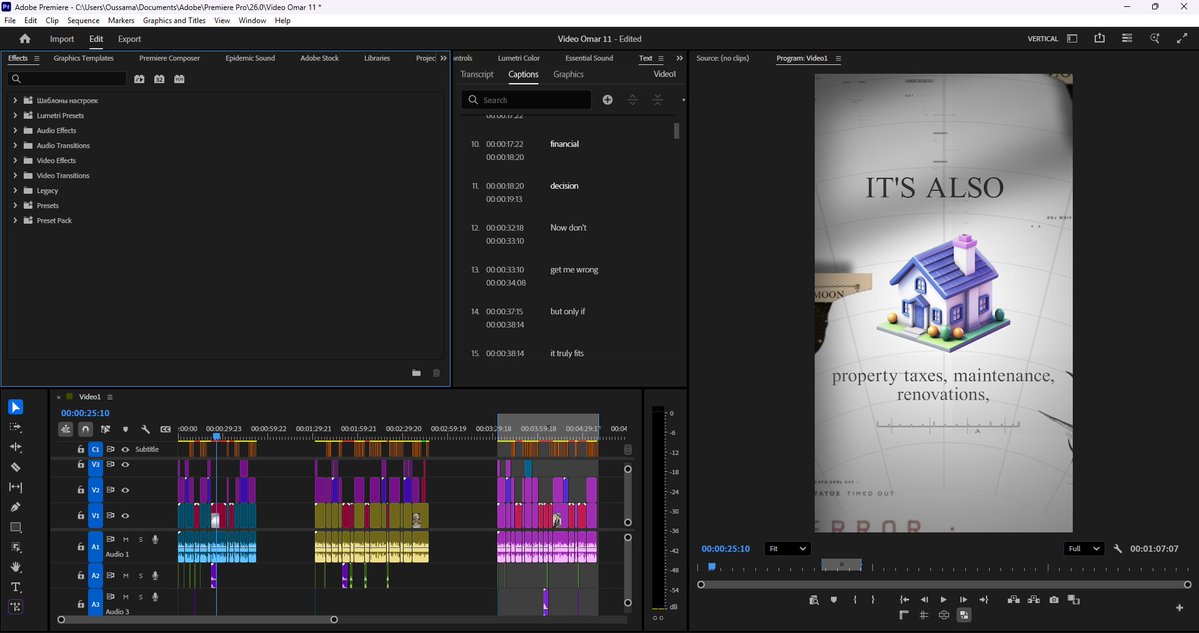Select the Ripple Edit tool
Image resolution: width=1199 pixels, height=633 pixels.
(16, 446)
